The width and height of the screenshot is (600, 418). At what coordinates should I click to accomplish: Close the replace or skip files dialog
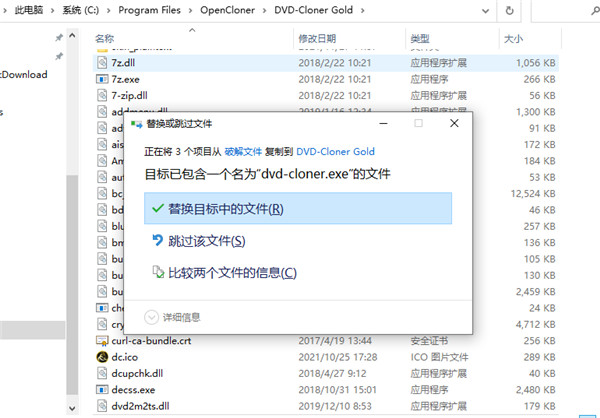[x=454, y=123]
